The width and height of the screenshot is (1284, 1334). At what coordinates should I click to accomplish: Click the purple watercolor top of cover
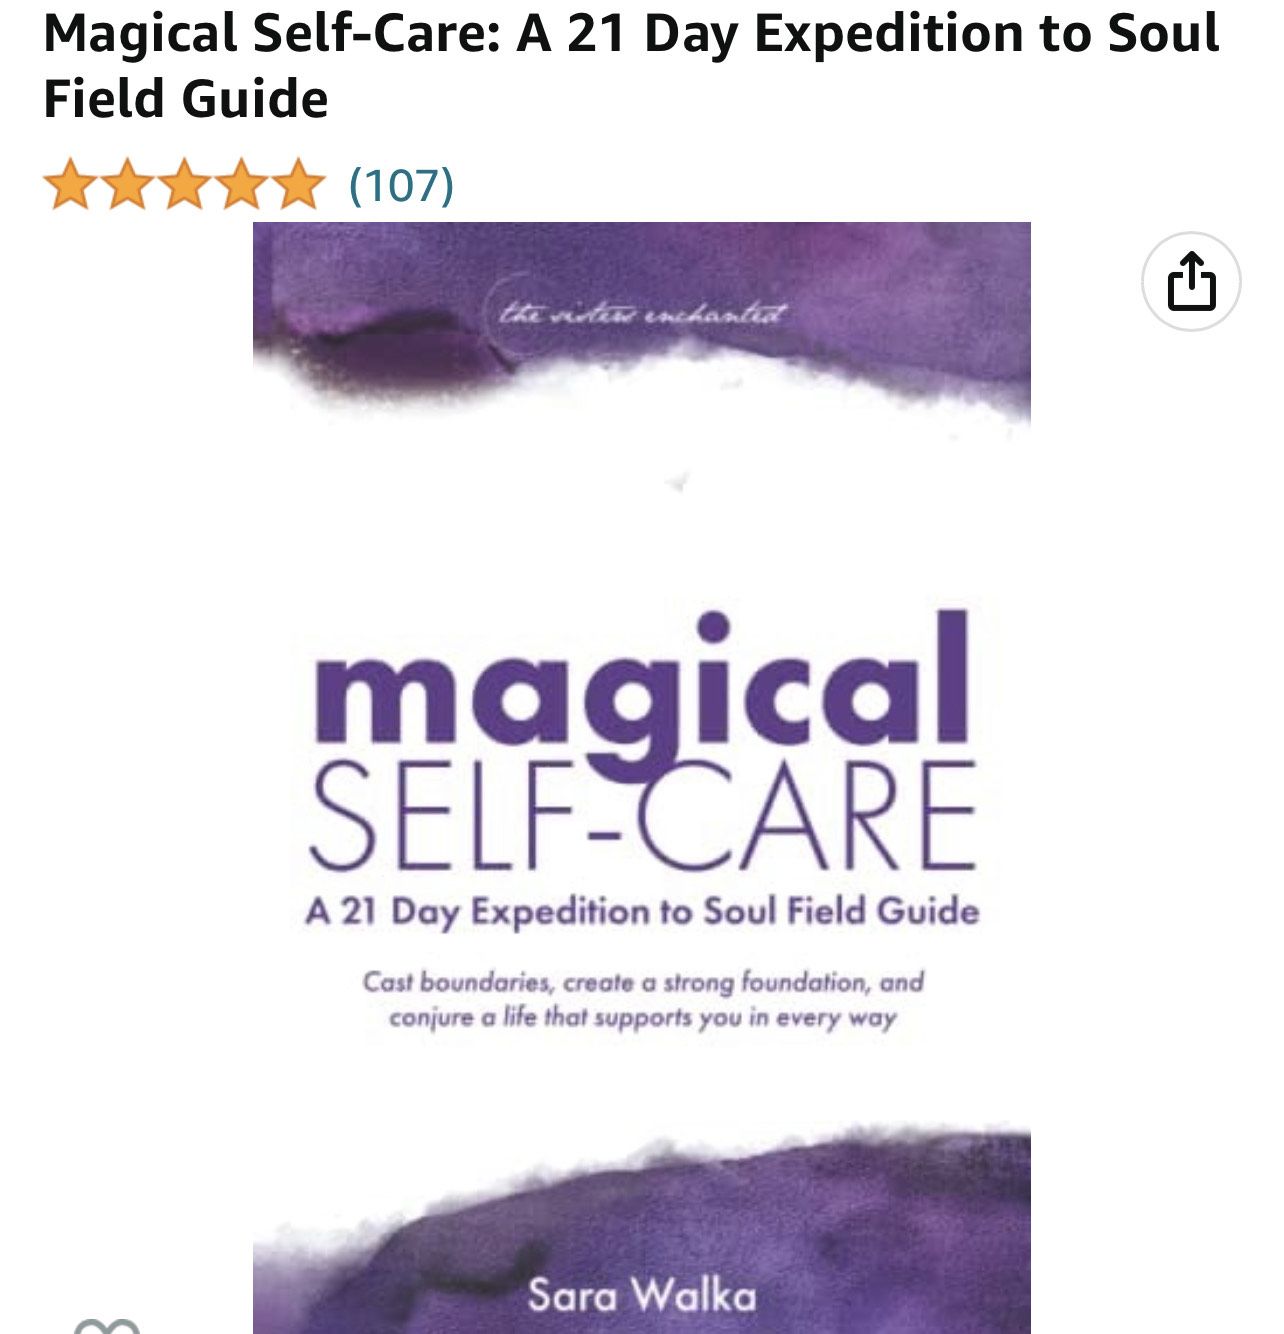(641, 300)
